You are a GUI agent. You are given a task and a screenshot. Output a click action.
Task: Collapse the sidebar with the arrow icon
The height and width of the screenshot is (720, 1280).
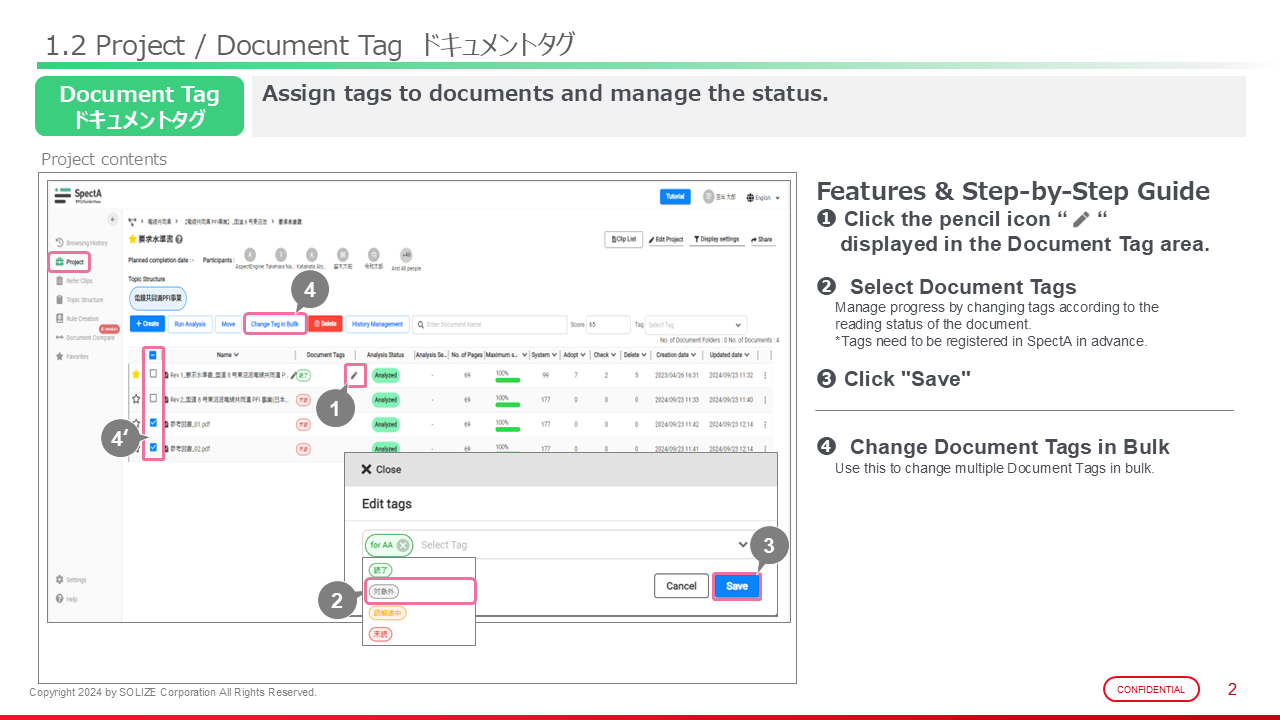coord(113,219)
